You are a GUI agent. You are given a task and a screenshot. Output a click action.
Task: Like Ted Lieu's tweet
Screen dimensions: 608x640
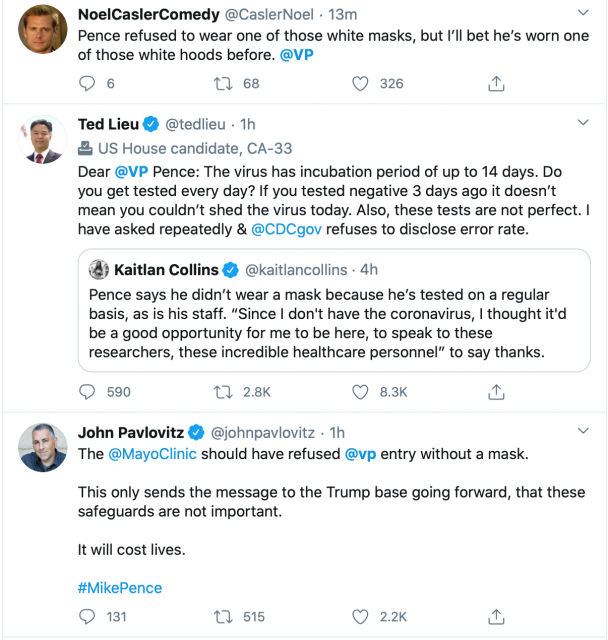360,392
